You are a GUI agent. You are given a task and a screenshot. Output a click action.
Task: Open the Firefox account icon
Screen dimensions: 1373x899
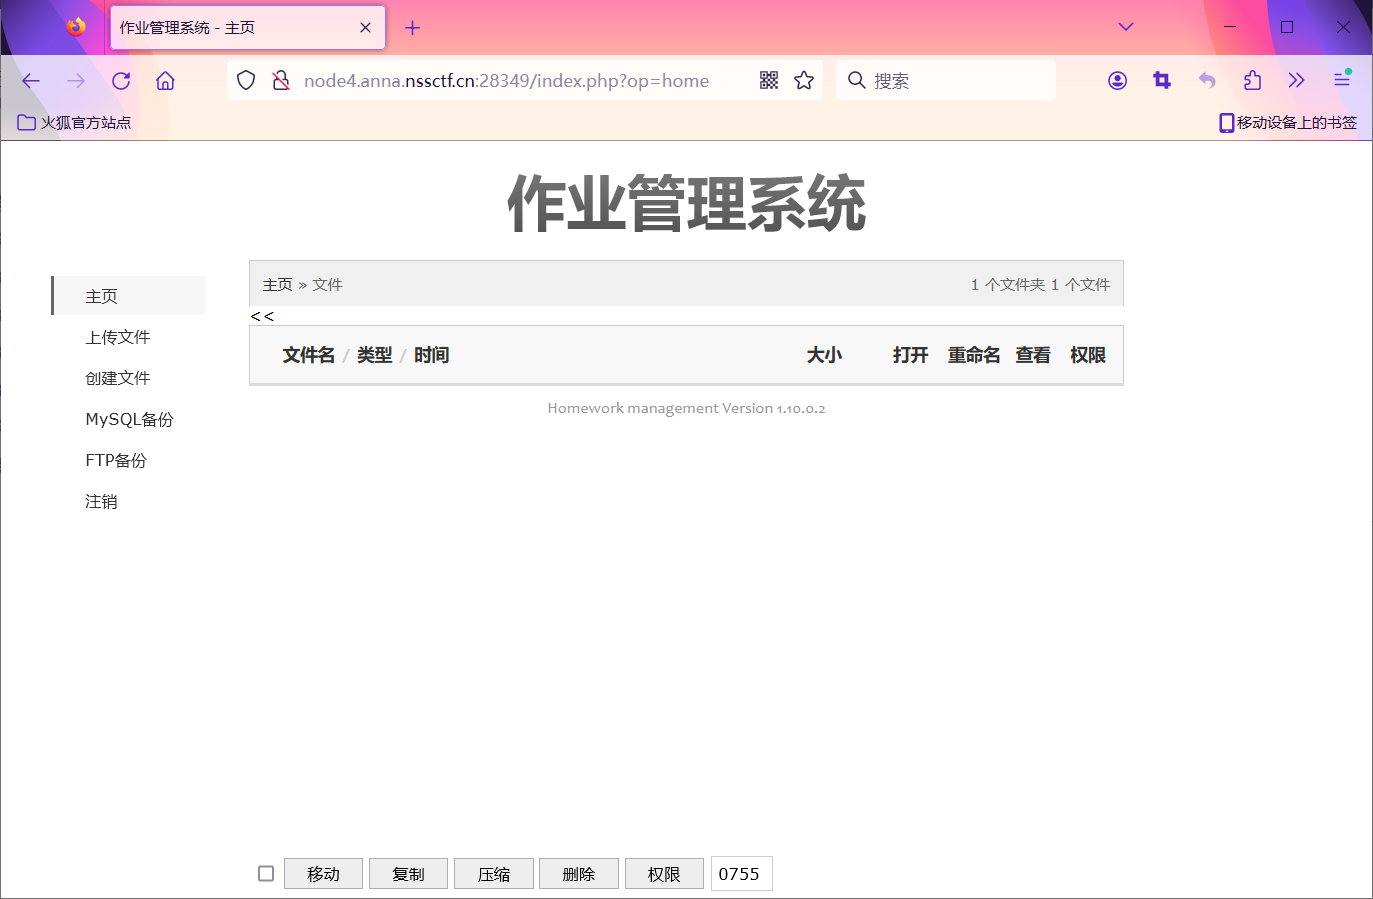[x=1117, y=81]
